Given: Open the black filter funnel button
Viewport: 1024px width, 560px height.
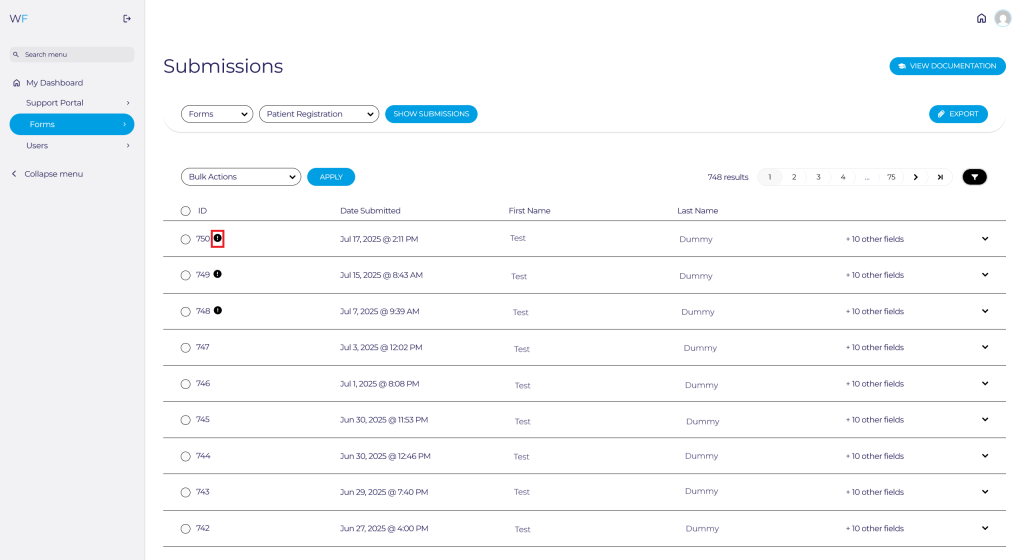Looking at the screenshot, I should (974, 177).
